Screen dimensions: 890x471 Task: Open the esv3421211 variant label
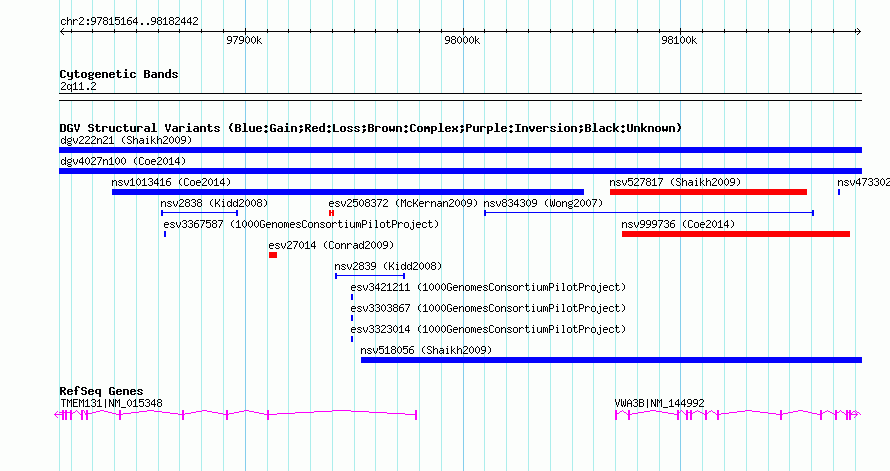488,287
